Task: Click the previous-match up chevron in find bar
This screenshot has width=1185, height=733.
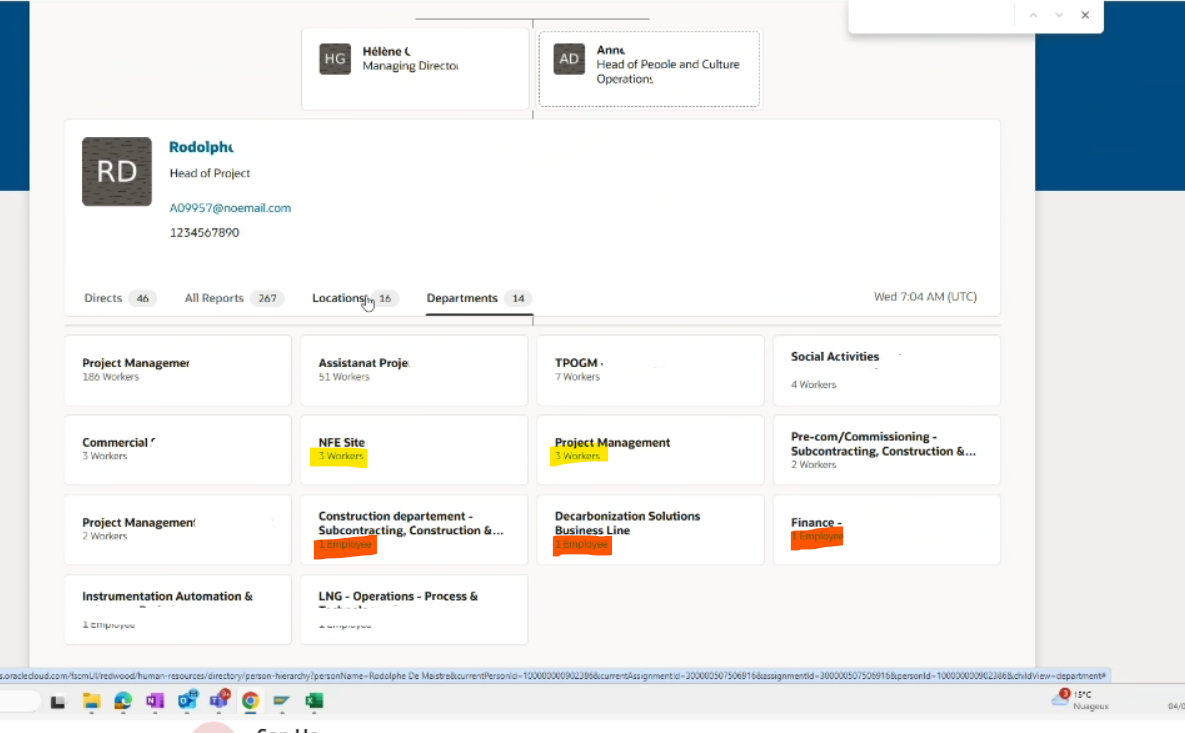Action: pyautogui.click(x=1033, y=16)
